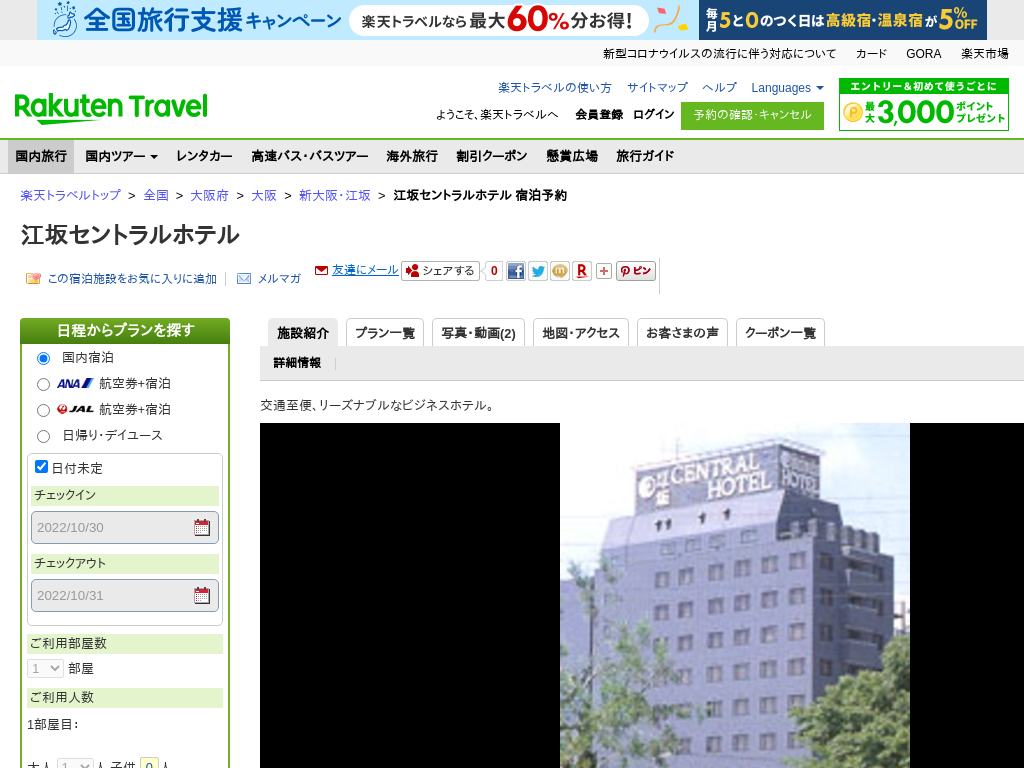This screenshot has width=1024, height=768.
Task: Open 海外旅行 in the navigation bar
Action: (x=412, y=156)
